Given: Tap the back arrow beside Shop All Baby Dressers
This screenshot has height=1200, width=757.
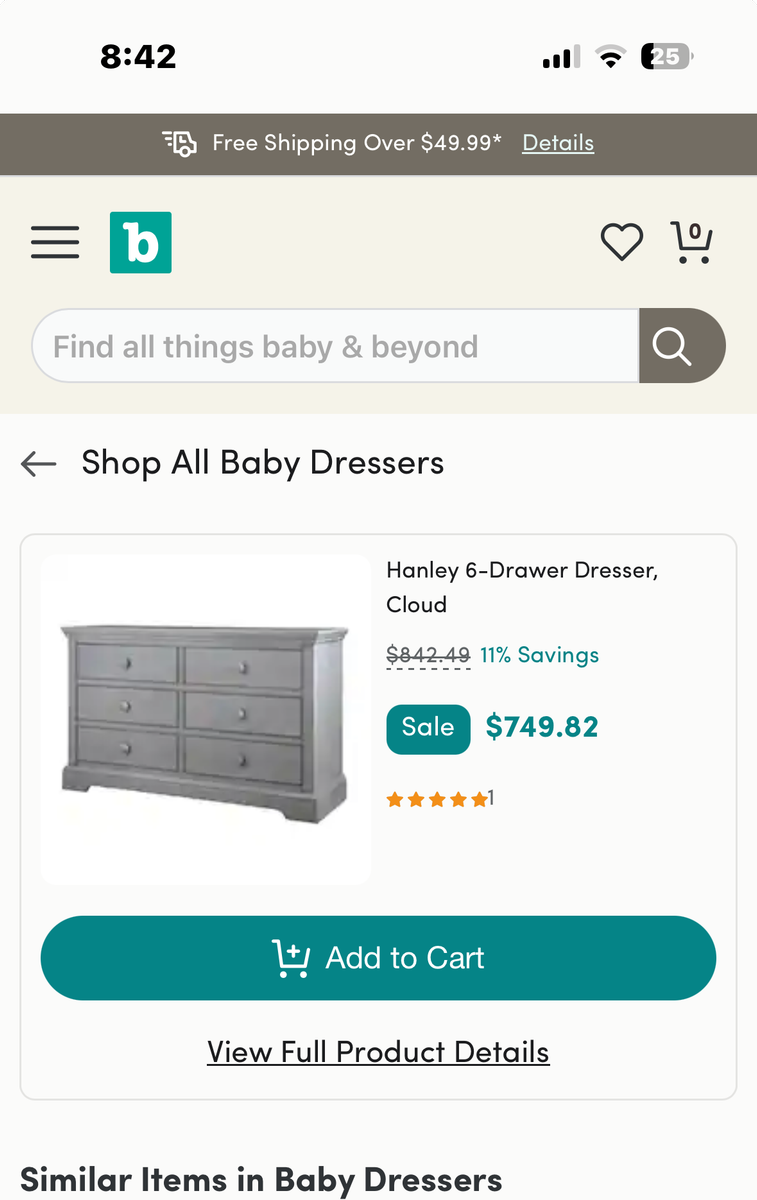Looking at the screenshot, I should 39,463.
